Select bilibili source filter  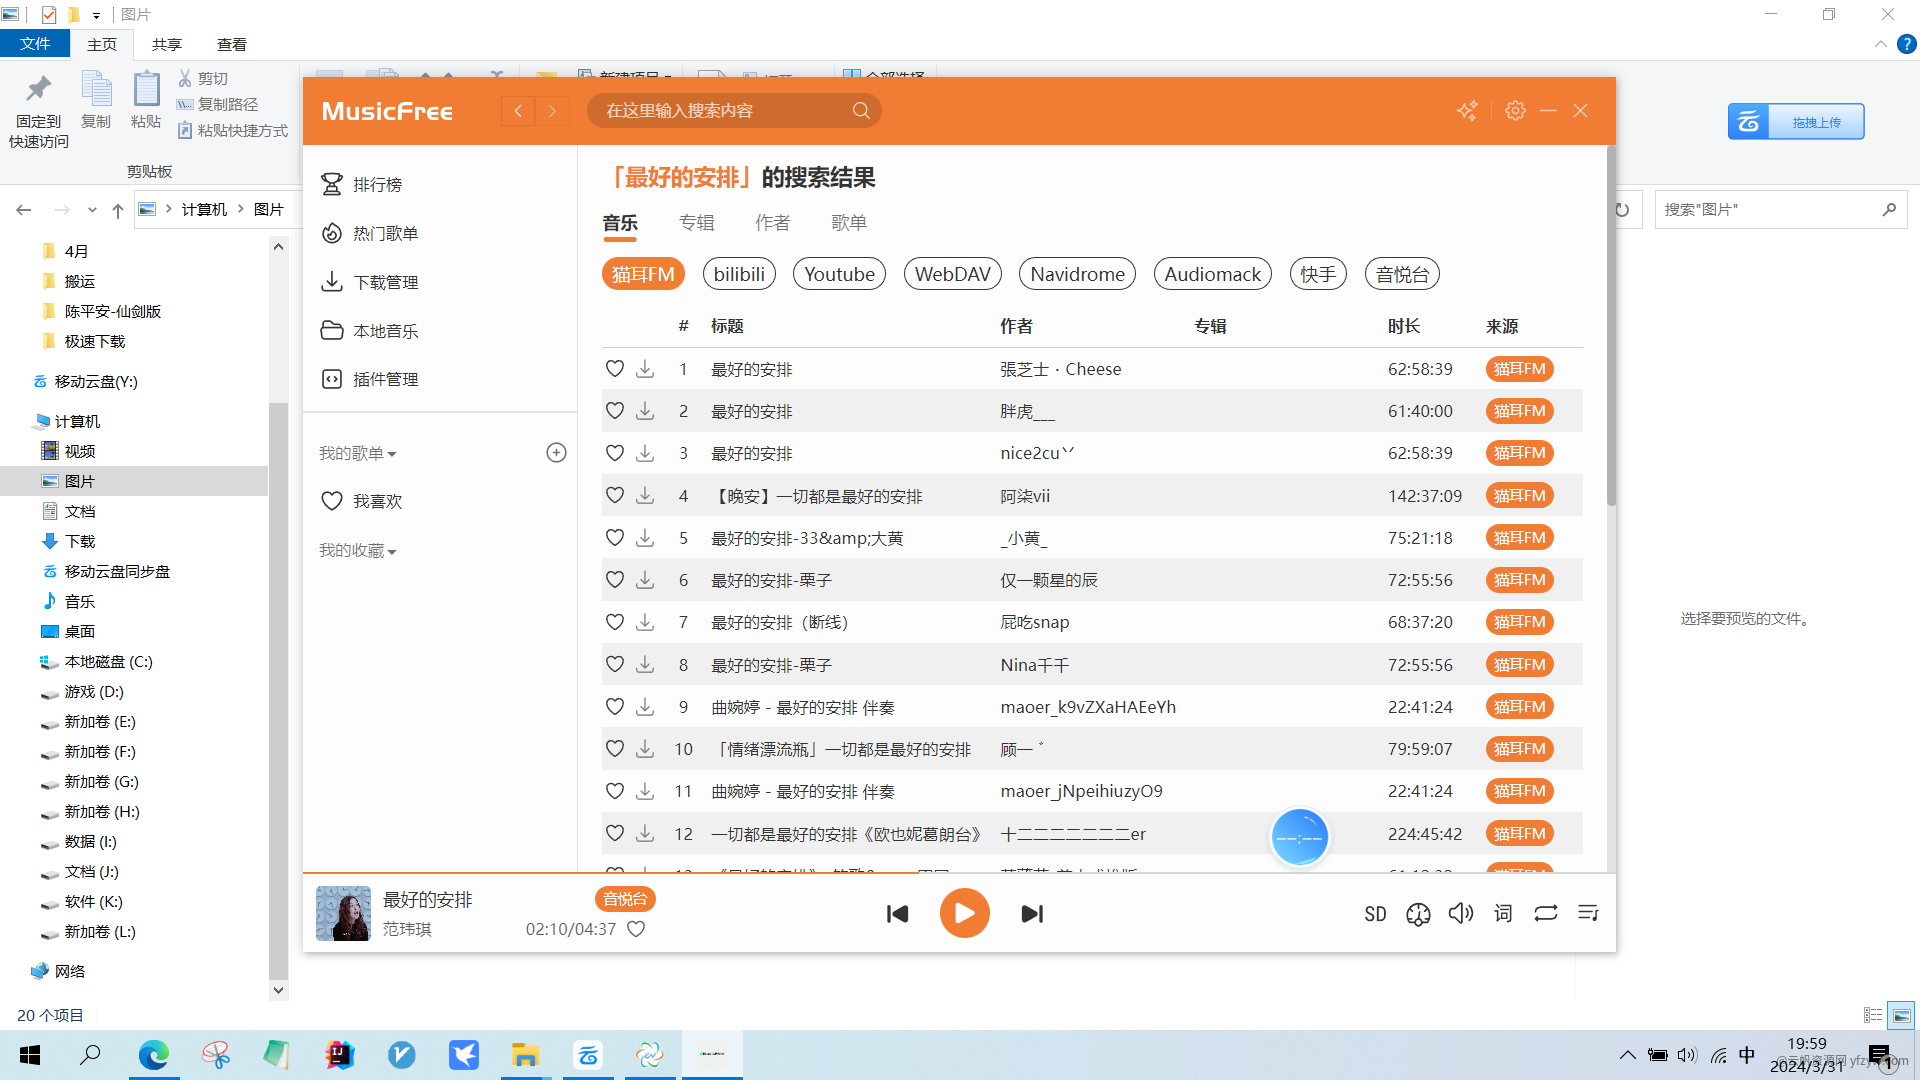click(739, 274)
